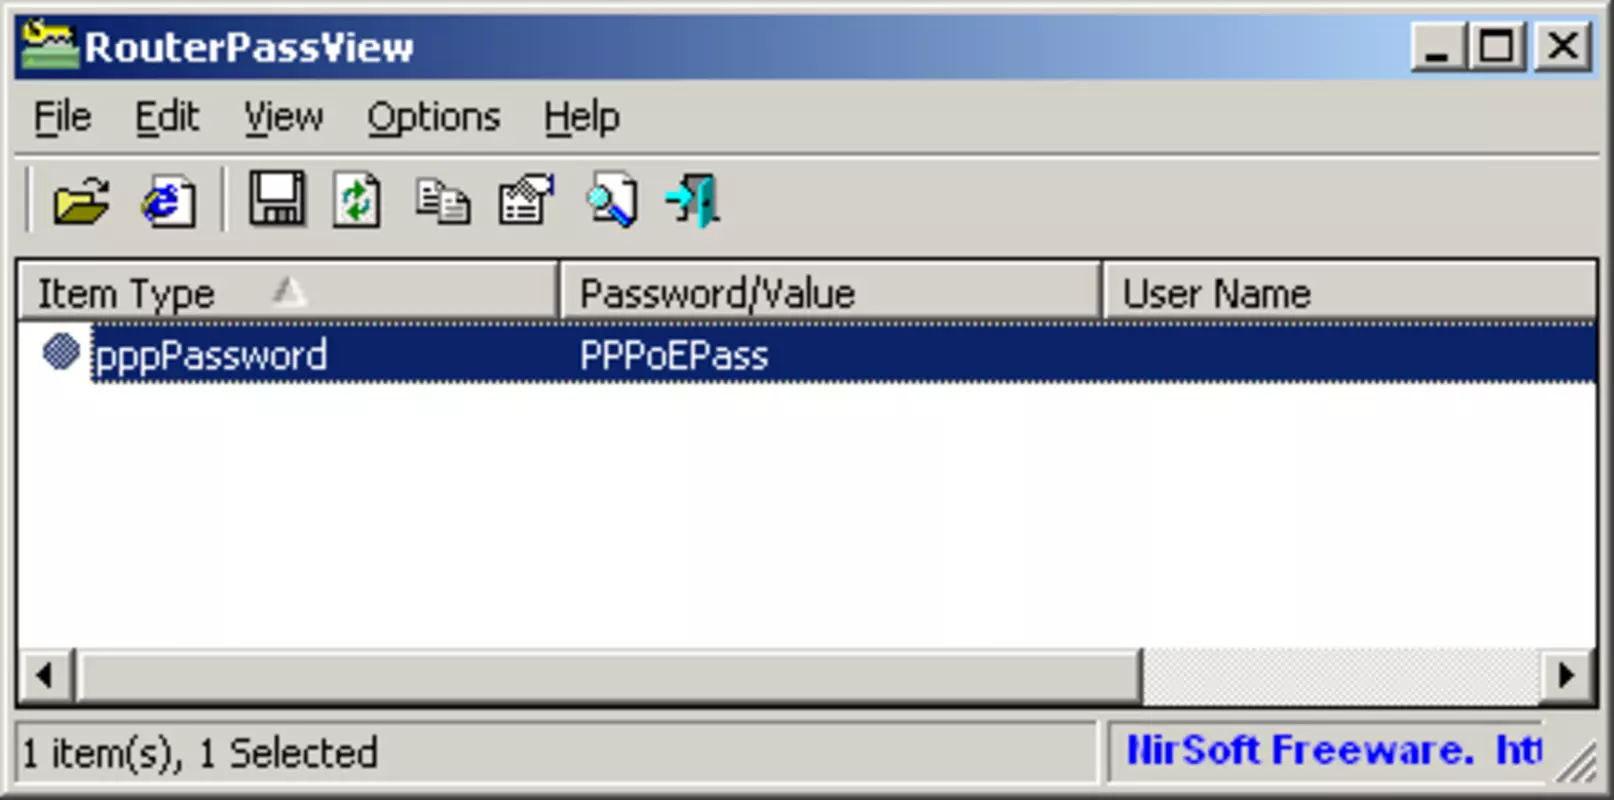Save selected items with floppy disk icon

[x=276, y=199]
